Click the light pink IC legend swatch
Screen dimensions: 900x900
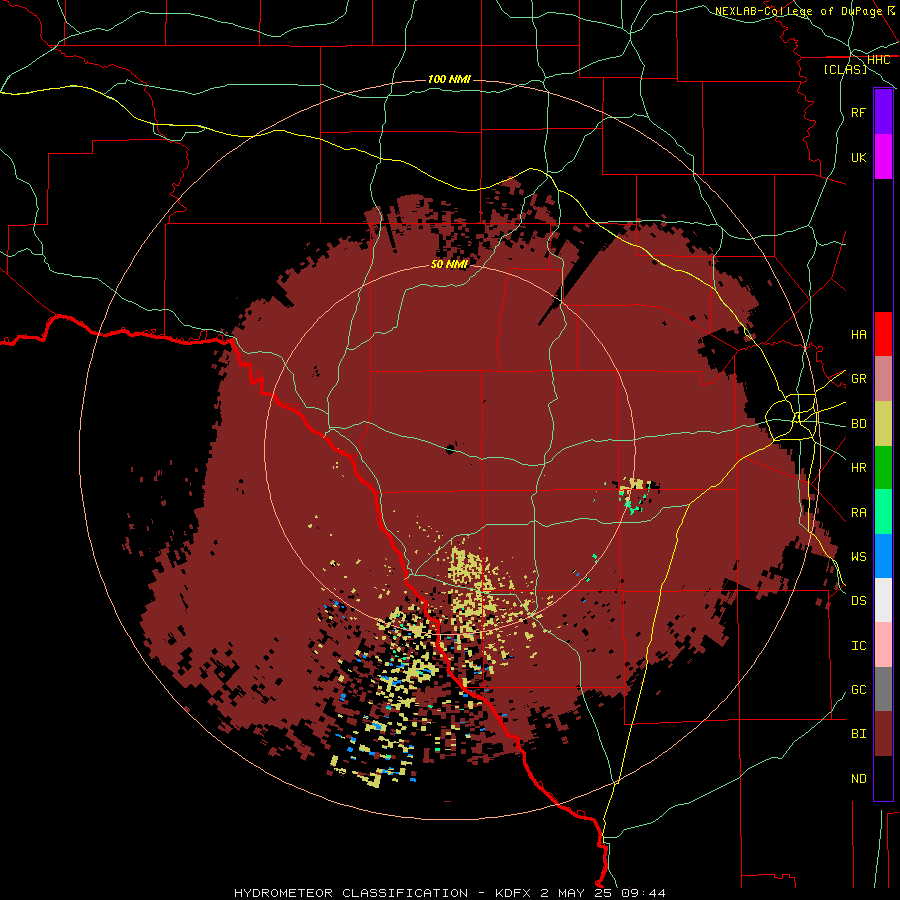tap(883, 645)
